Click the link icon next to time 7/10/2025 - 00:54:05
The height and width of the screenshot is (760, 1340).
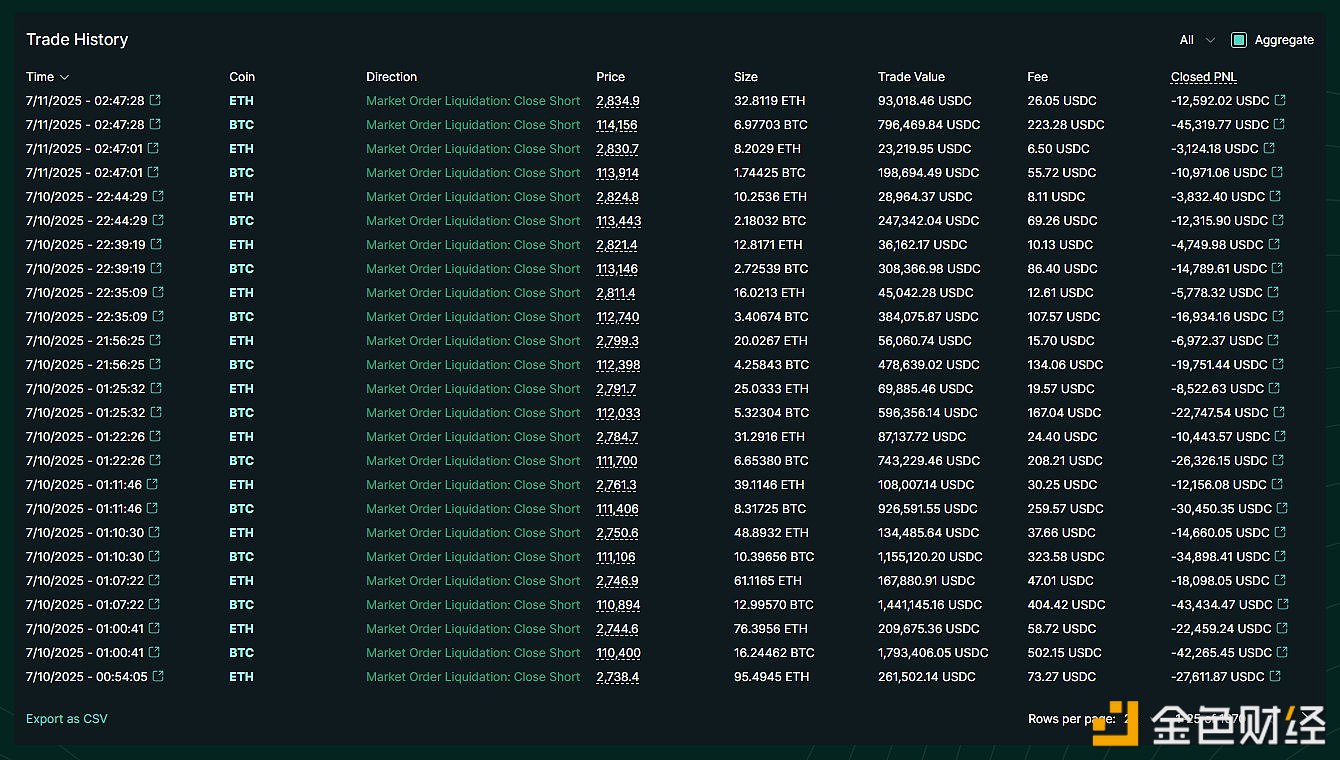pyautogui.click(x=157, y=677)
